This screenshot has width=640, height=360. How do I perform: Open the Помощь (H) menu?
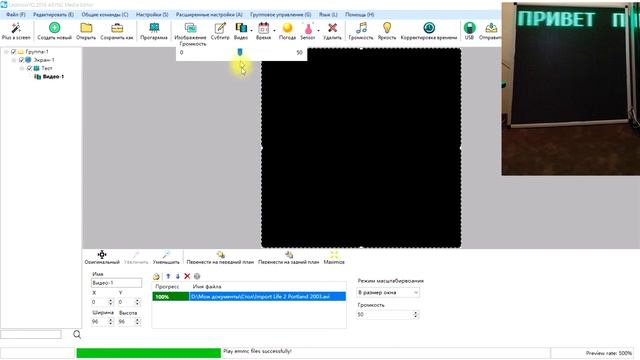360,14
